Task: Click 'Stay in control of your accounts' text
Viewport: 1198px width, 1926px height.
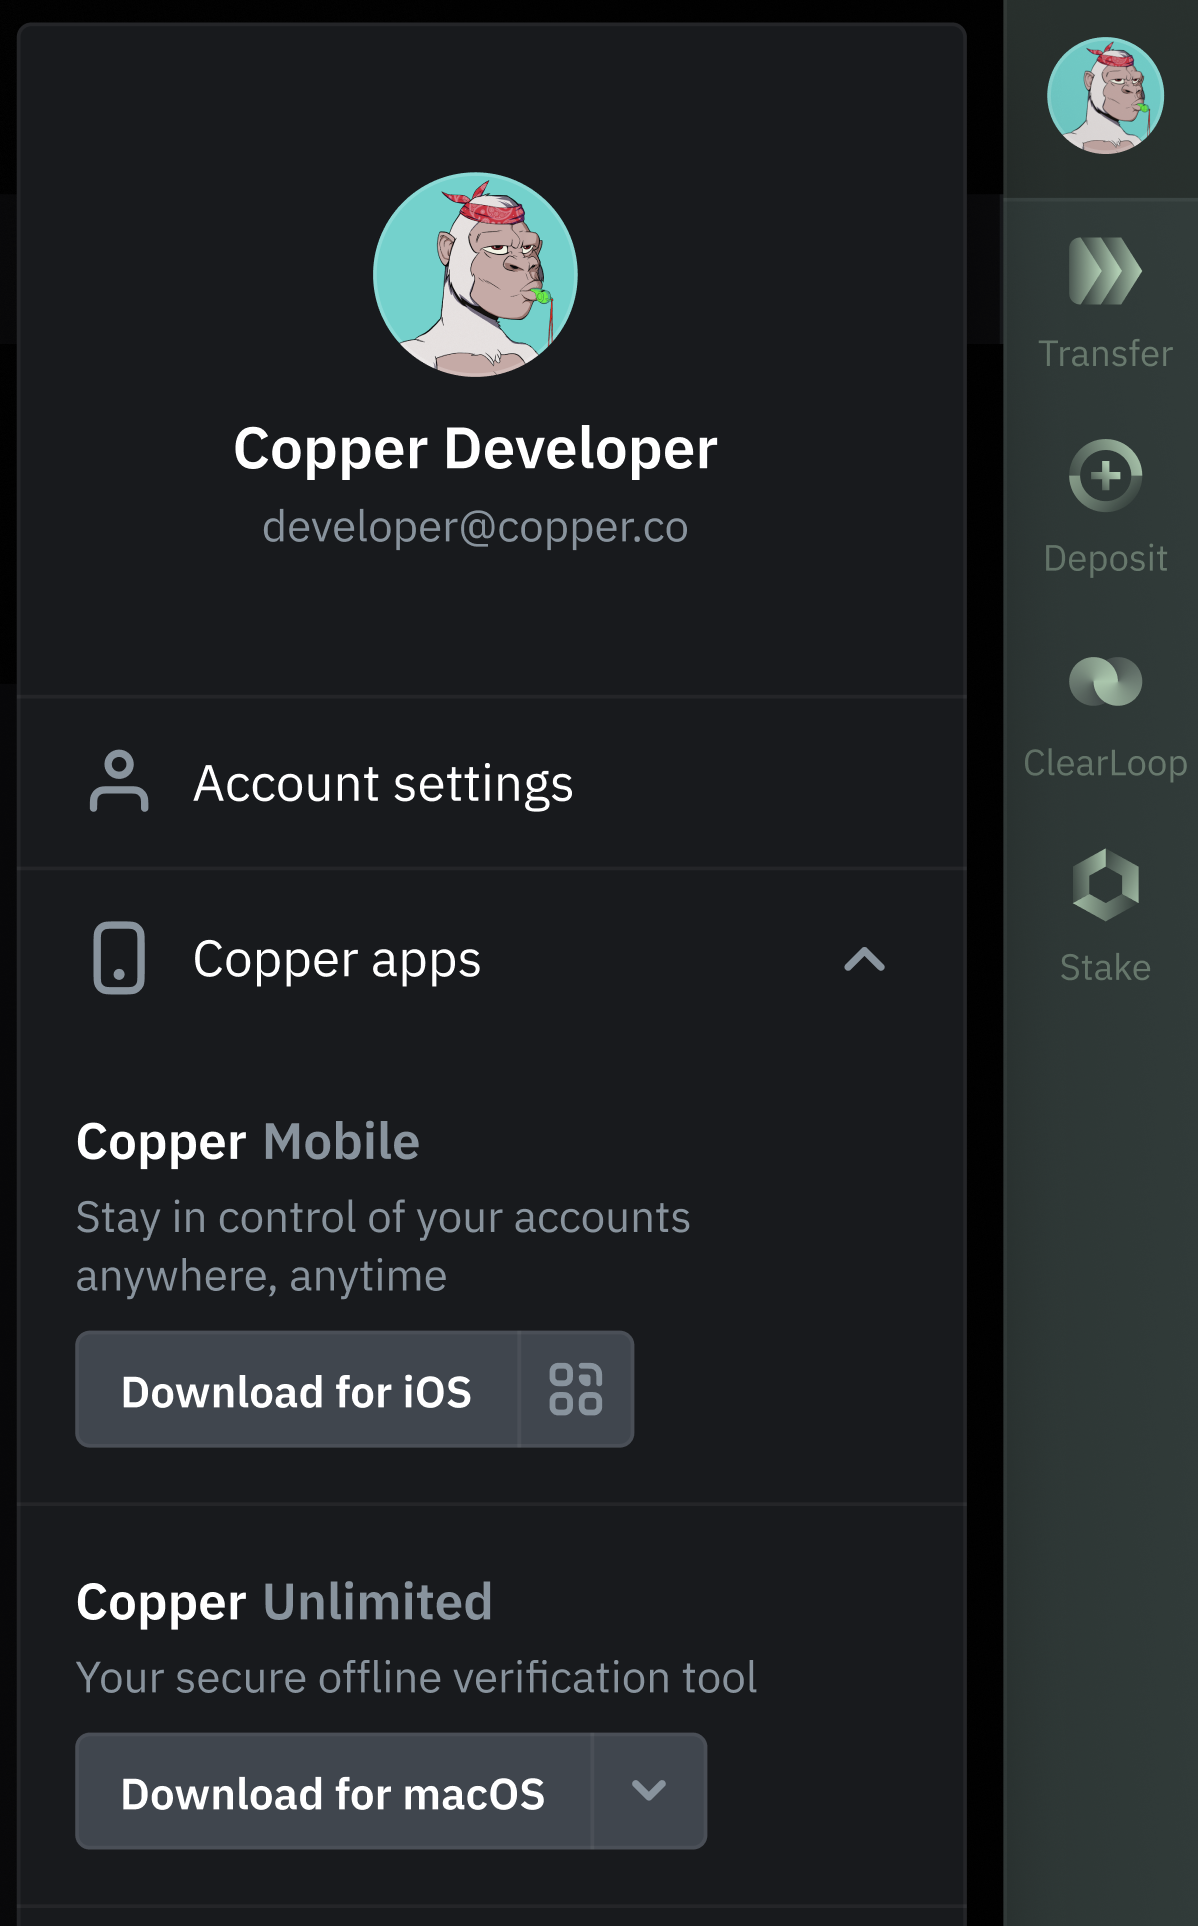Action: click(383, 1219)
